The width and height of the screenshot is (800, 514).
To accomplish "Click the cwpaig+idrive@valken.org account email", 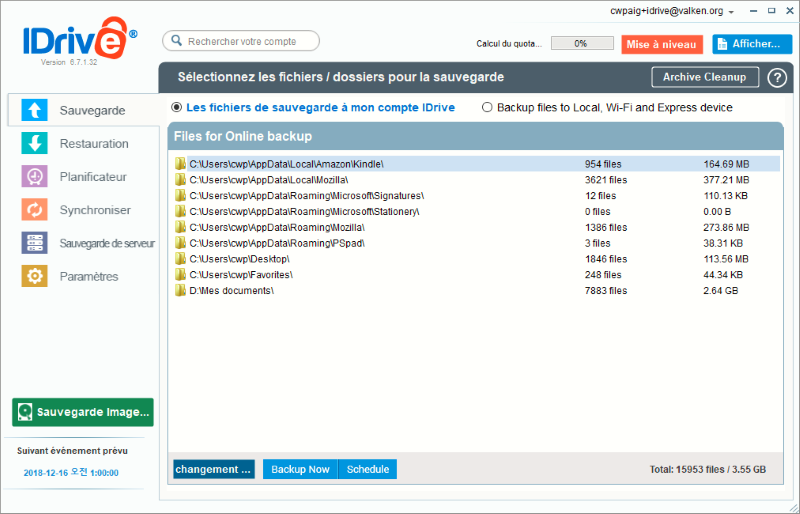I will pyautogui.click(x=666, y=11).
